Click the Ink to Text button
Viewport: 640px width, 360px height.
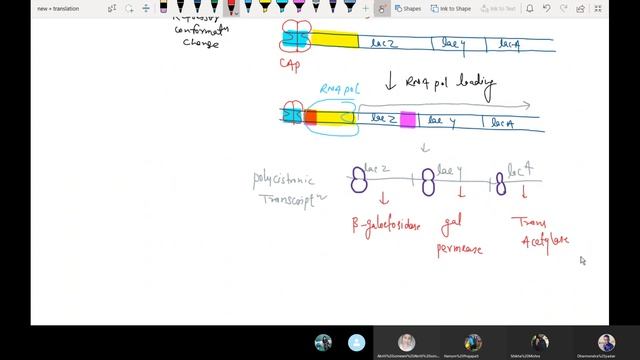tap(498, 9)
